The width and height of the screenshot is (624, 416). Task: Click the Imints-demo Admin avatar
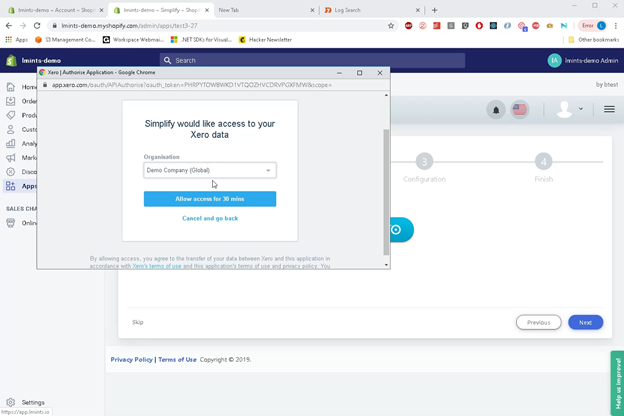(554, 61)
